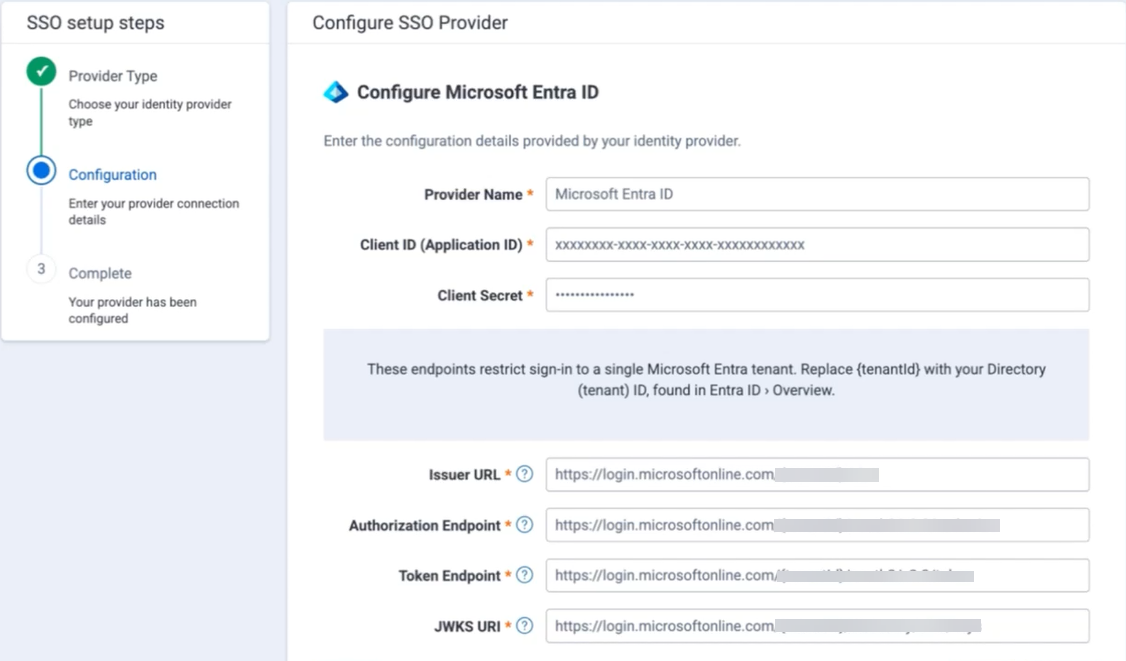Open help for Token Endpoint
This screenshot has width=1126, height=661.
[x=525, y=576]
